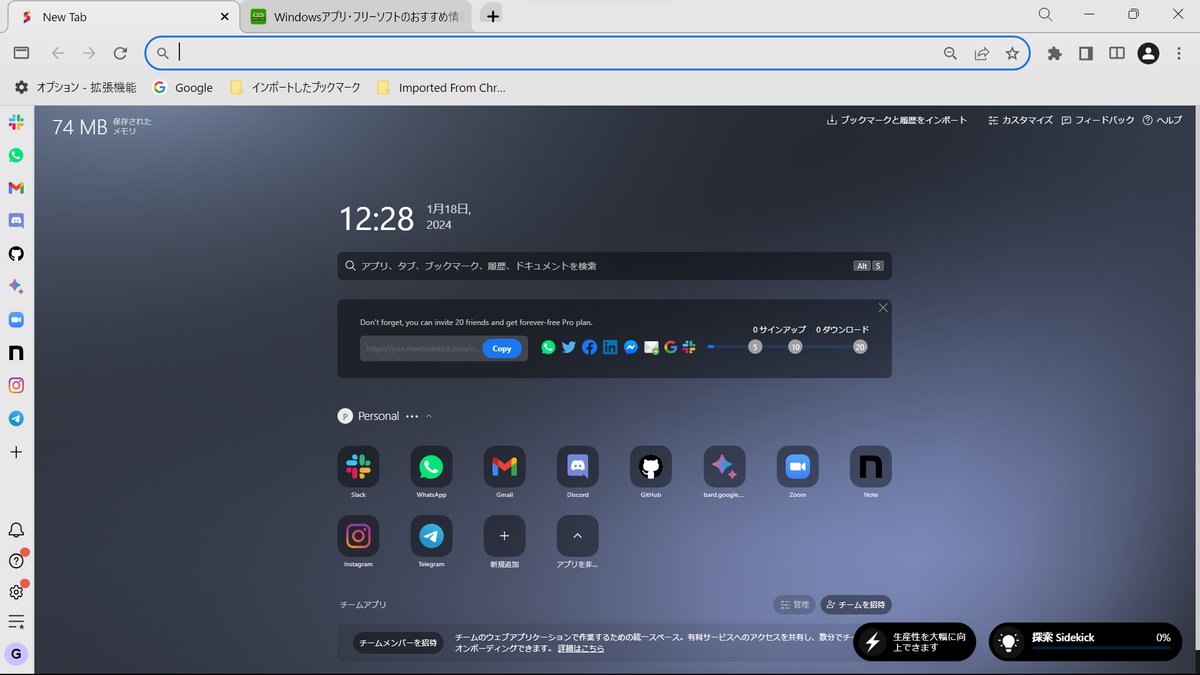Open the browser profile avatar
The height and width of the screenshot is (675, 1200).
[1148, 53]
